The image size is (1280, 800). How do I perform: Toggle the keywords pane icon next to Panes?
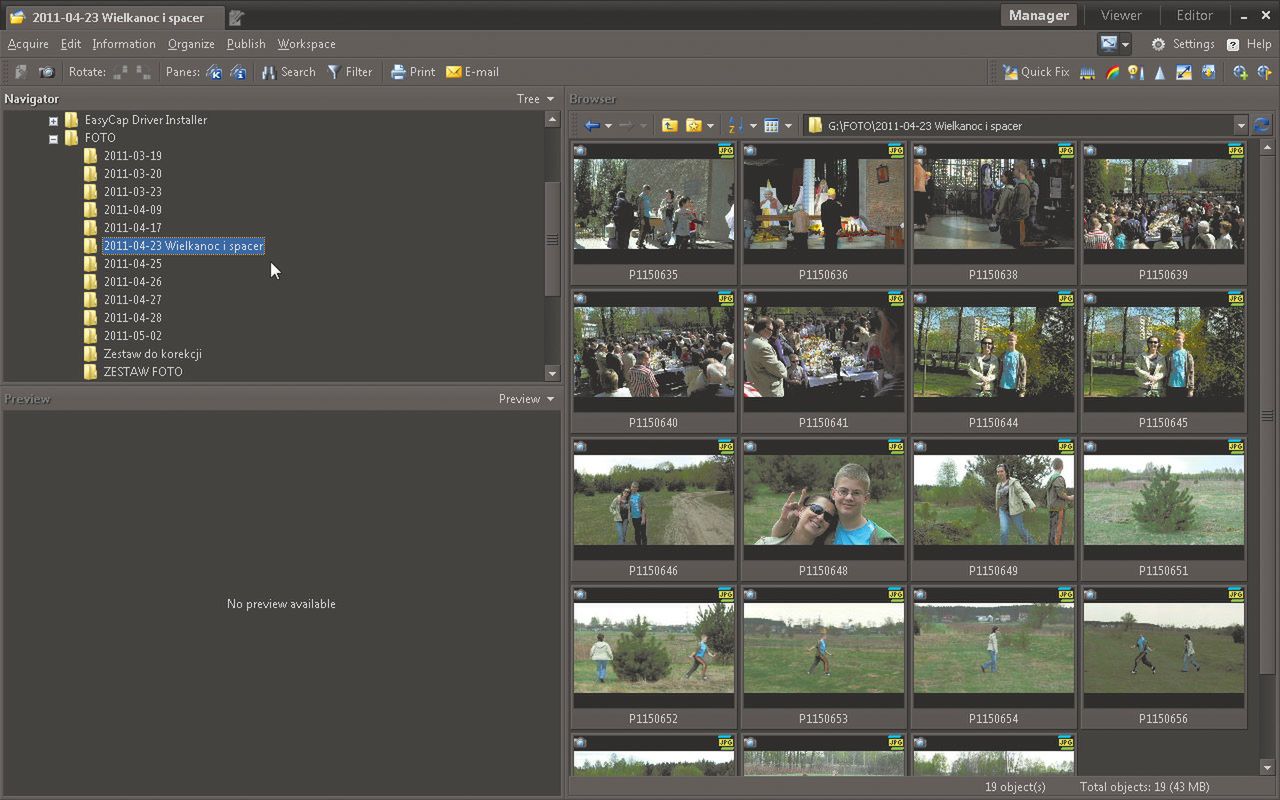213,72
